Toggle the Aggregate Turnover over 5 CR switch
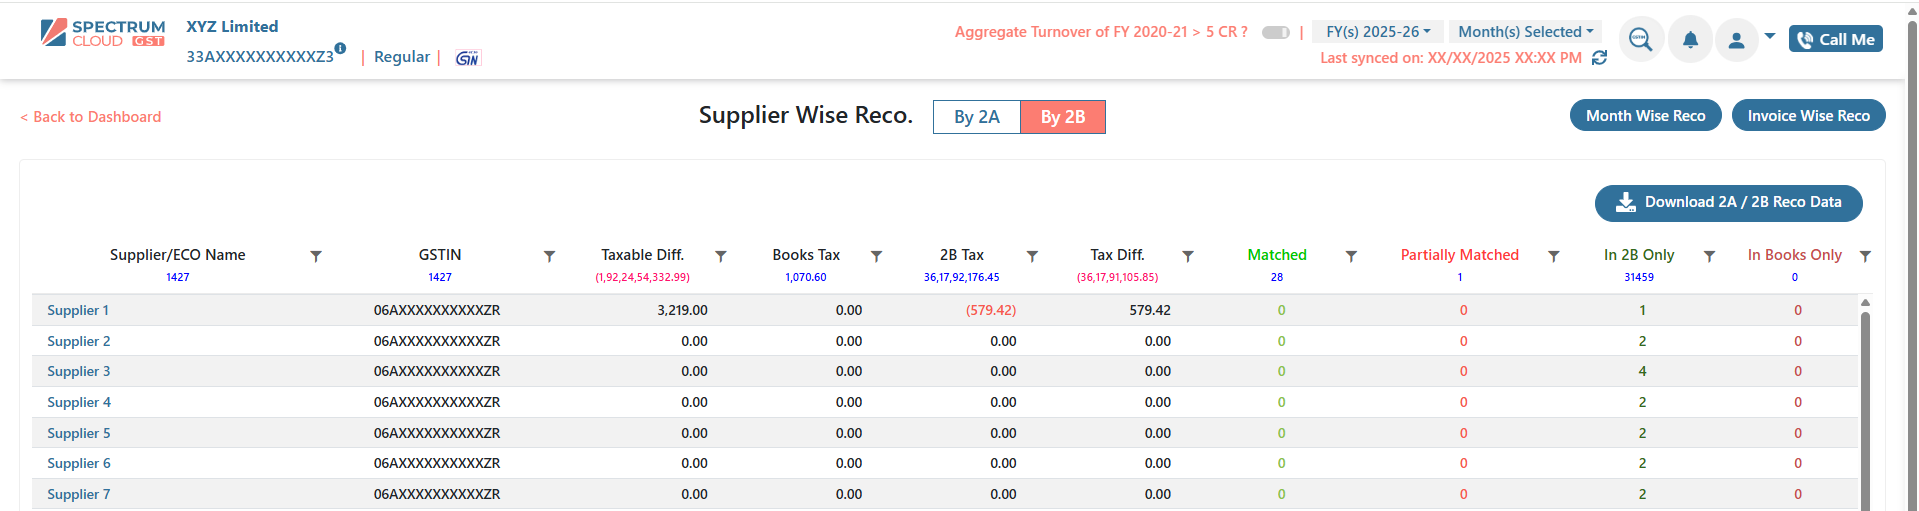This screenshot has width=1919, height=511. pyautogui.click(x=1275, y=32)
